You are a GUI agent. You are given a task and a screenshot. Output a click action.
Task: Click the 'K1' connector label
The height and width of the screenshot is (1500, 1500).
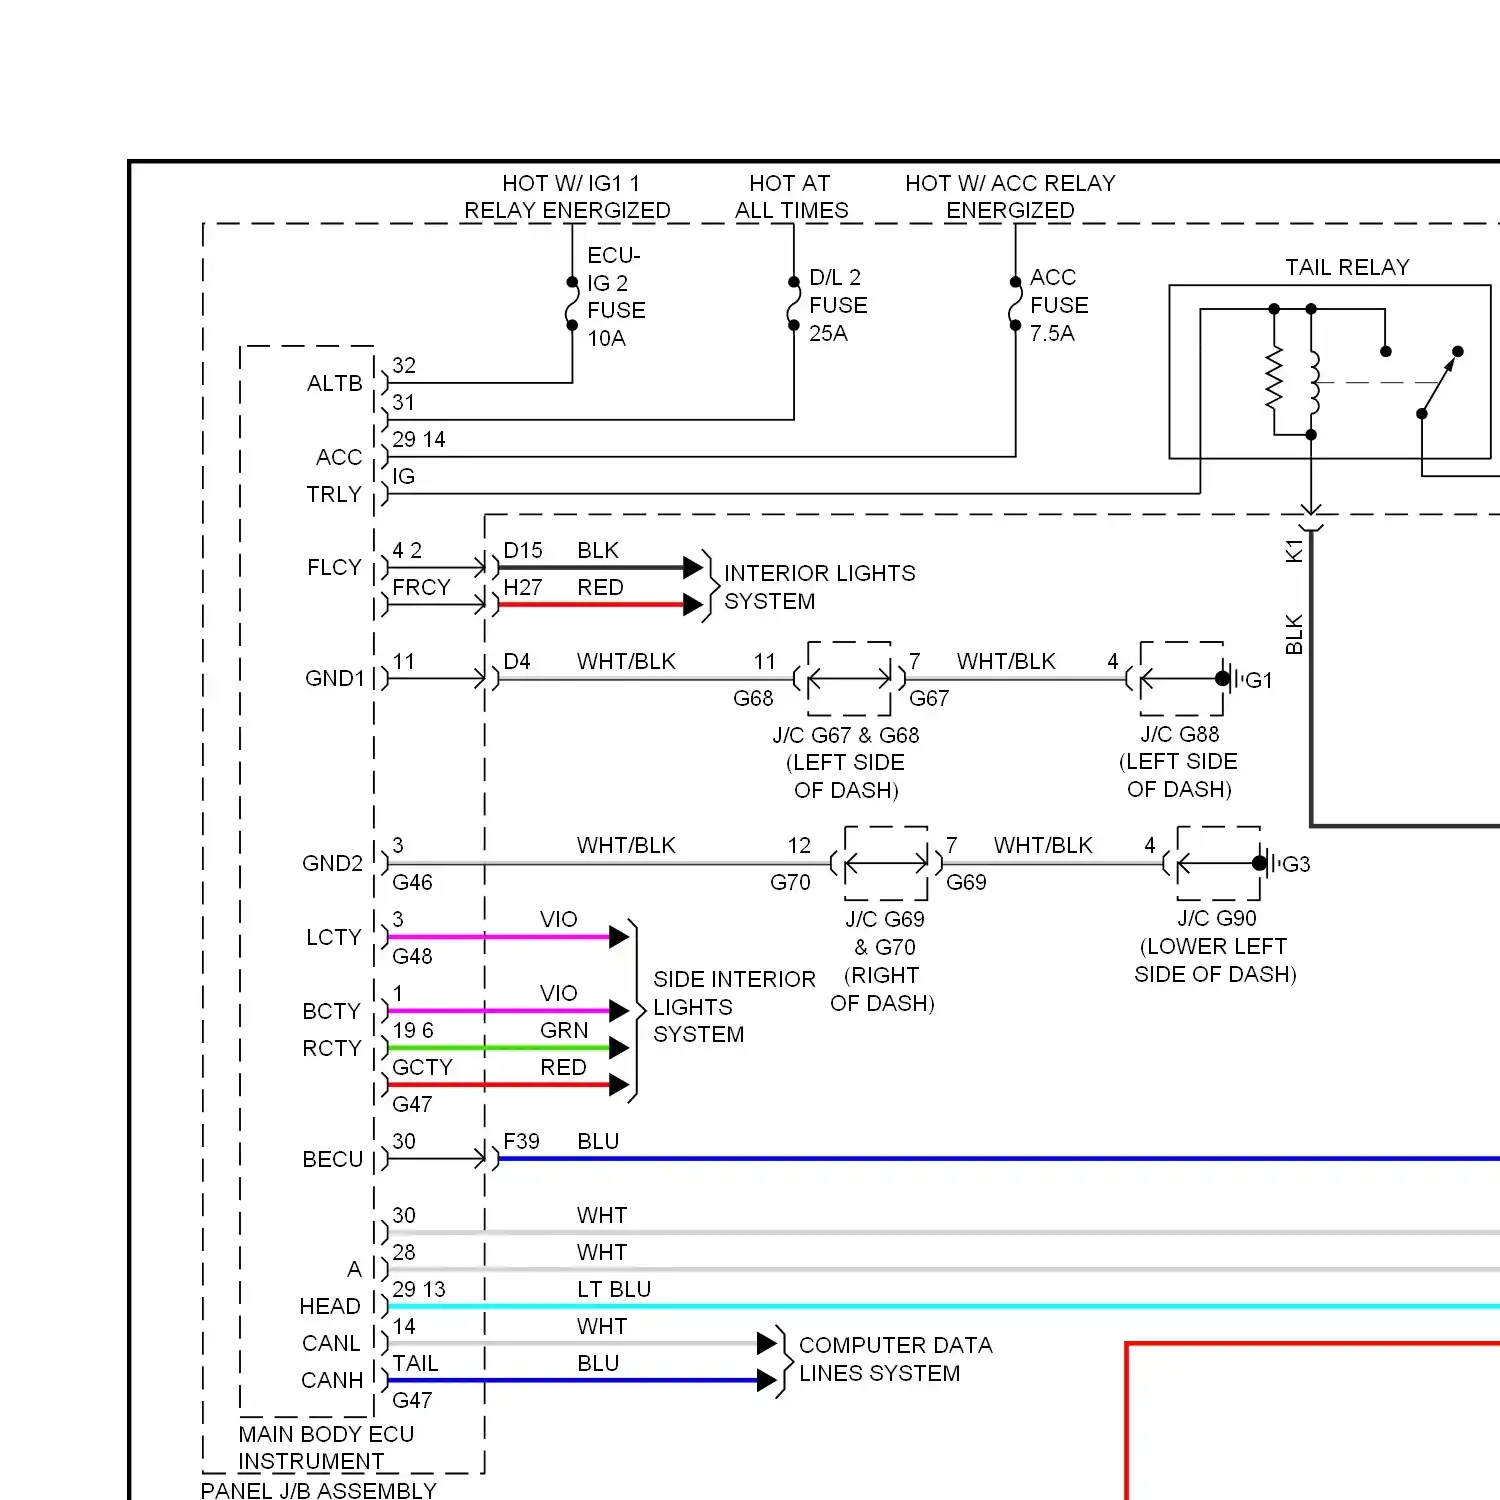point(1294,551)
